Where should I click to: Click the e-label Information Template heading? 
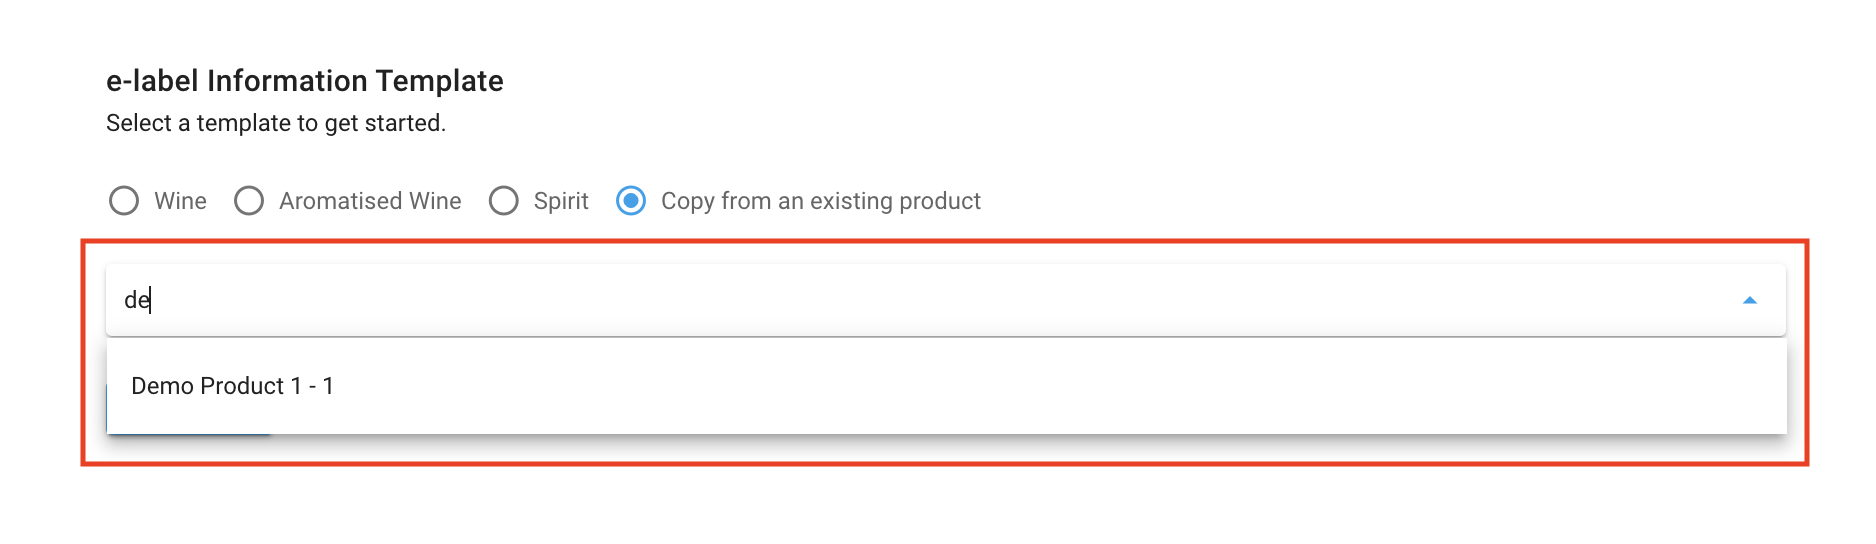(x=305, y=81)
